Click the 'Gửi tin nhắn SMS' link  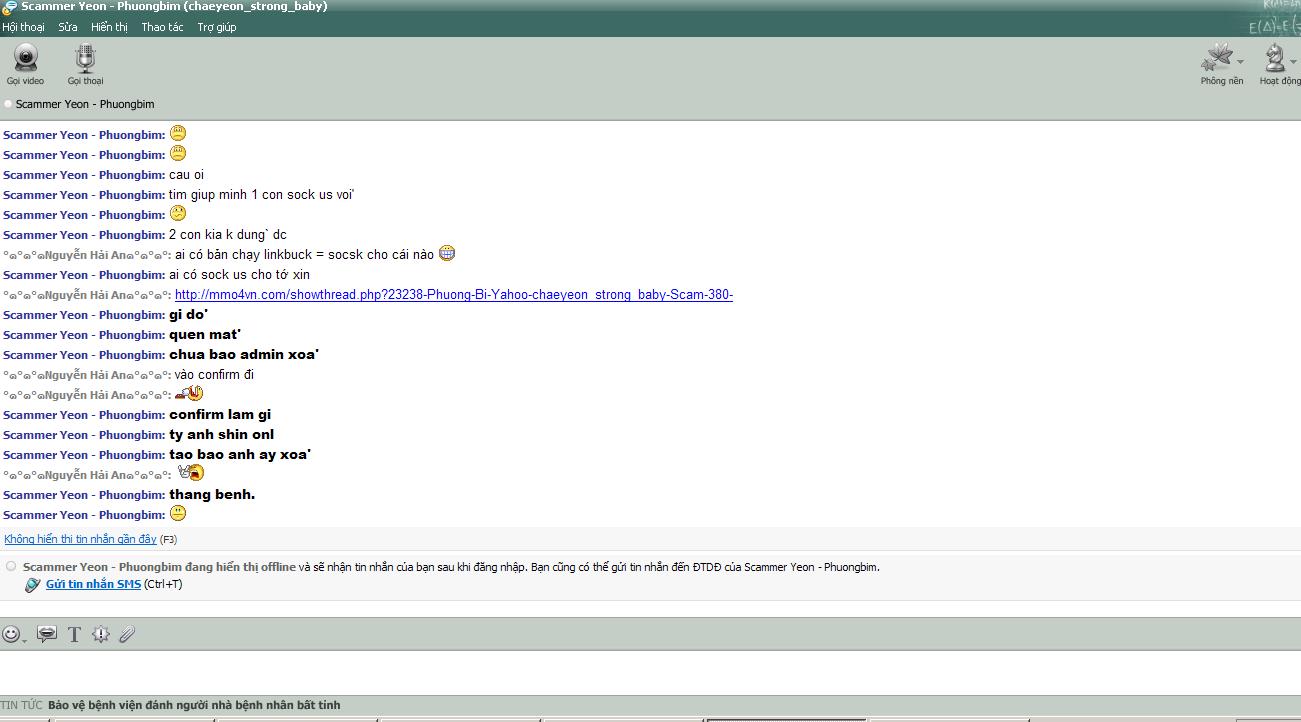click(x=93, y=584)
